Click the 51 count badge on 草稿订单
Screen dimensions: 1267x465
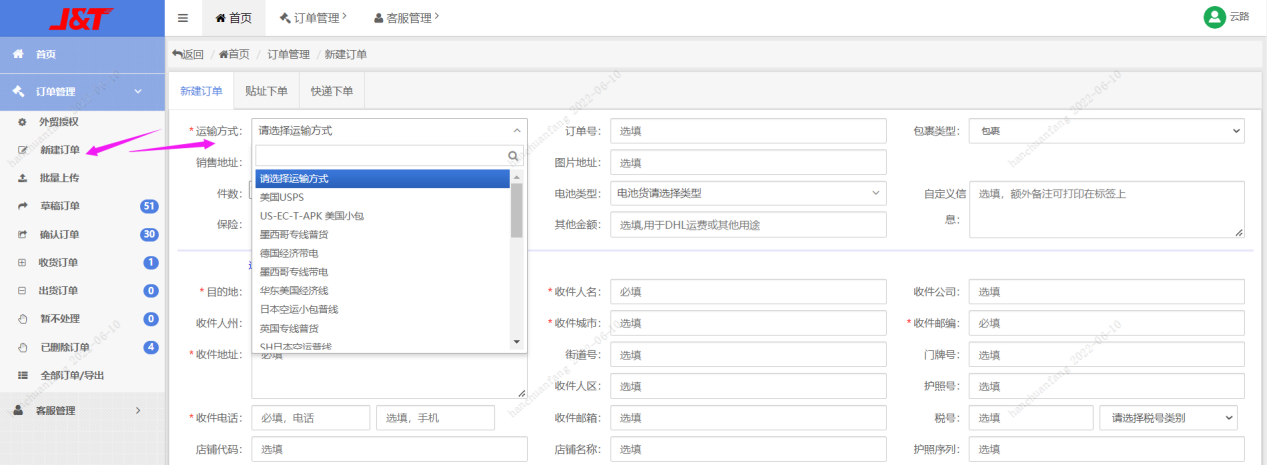pos(149,206)
